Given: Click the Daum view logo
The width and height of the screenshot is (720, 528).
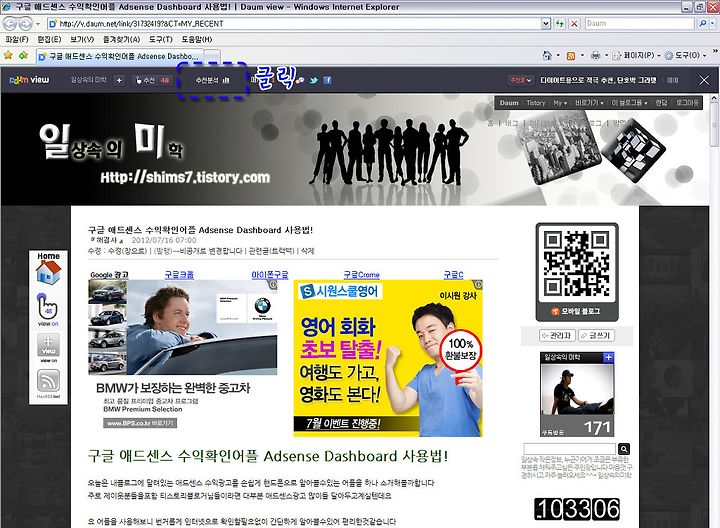Looking at the screenshot, I should (29, 80).
